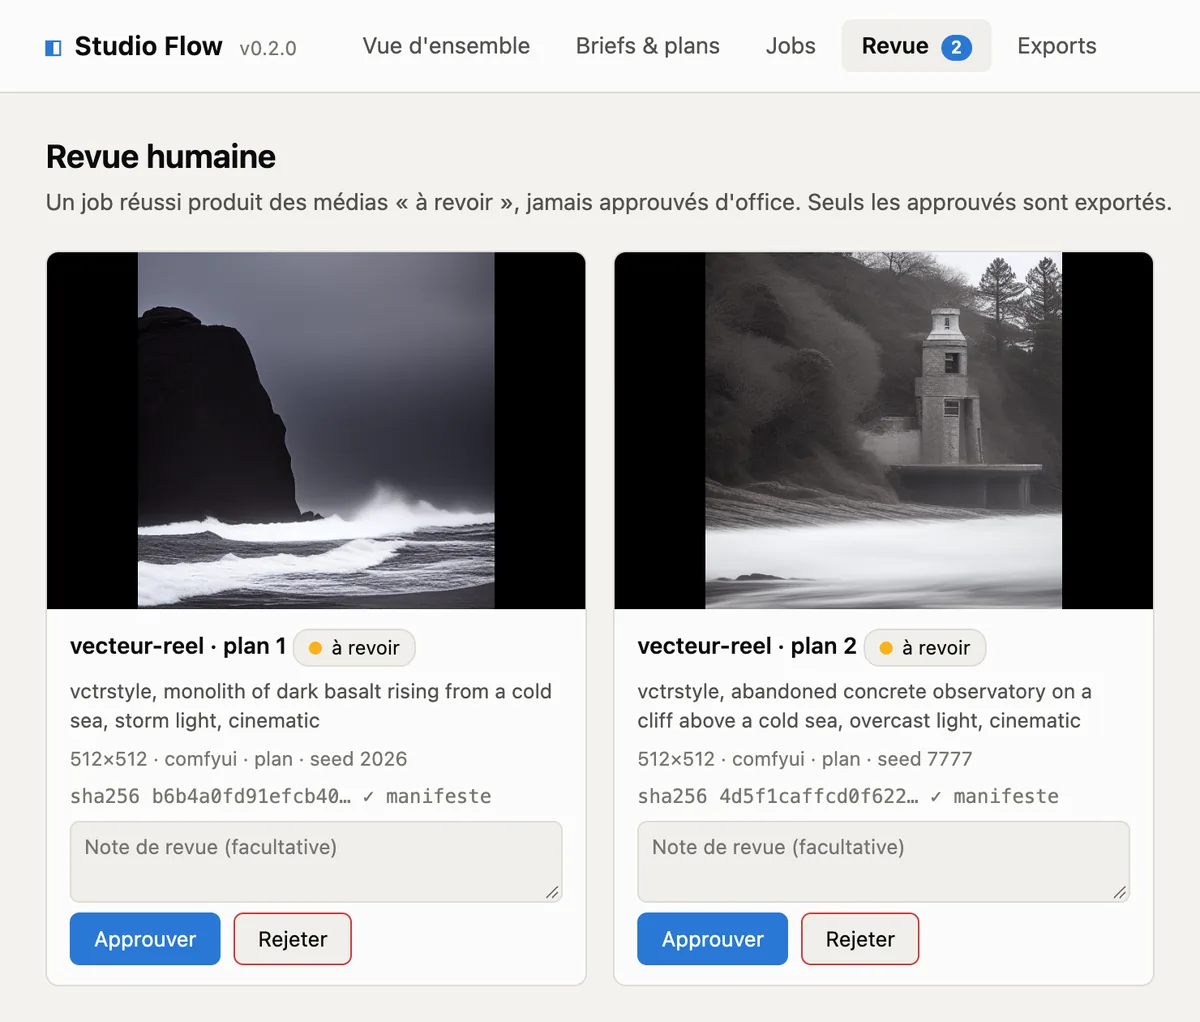Image resolution: width=1200 pixels, height=1022 pixels.
Task: Approve vecteur-reel plan 2
Action: (x=713, y=939)
